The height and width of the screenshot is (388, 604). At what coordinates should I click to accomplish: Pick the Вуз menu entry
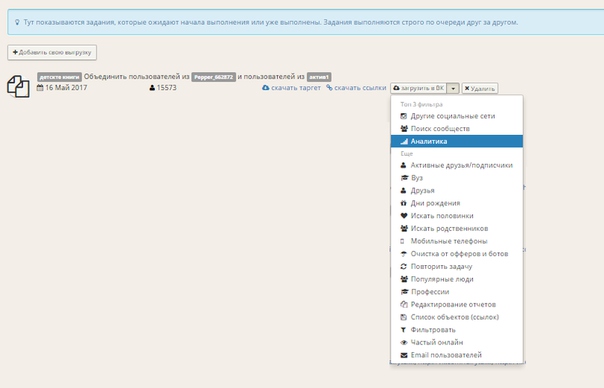coord(457,178)
